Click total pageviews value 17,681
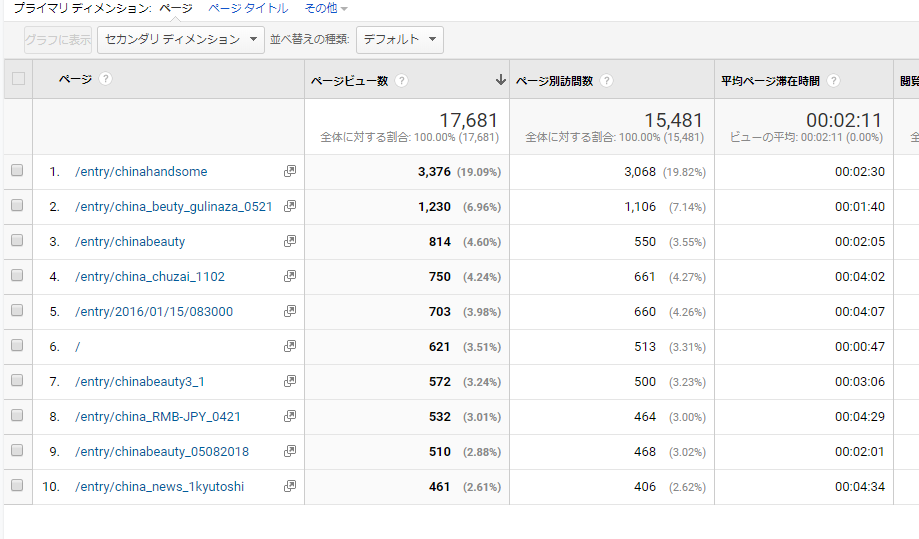The image size is (919, 539). click(x=468, y=120)
